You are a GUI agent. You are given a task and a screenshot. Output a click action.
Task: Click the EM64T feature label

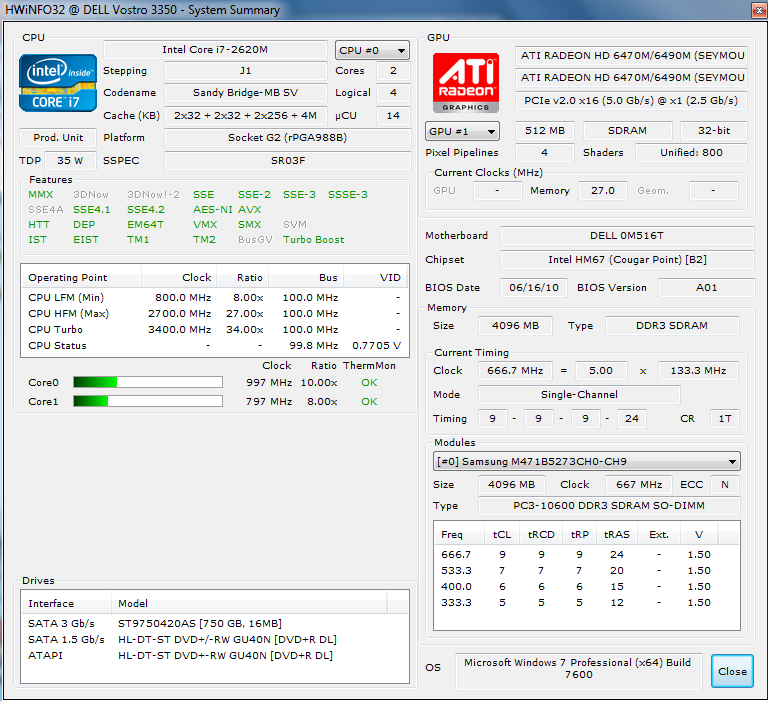145,225
